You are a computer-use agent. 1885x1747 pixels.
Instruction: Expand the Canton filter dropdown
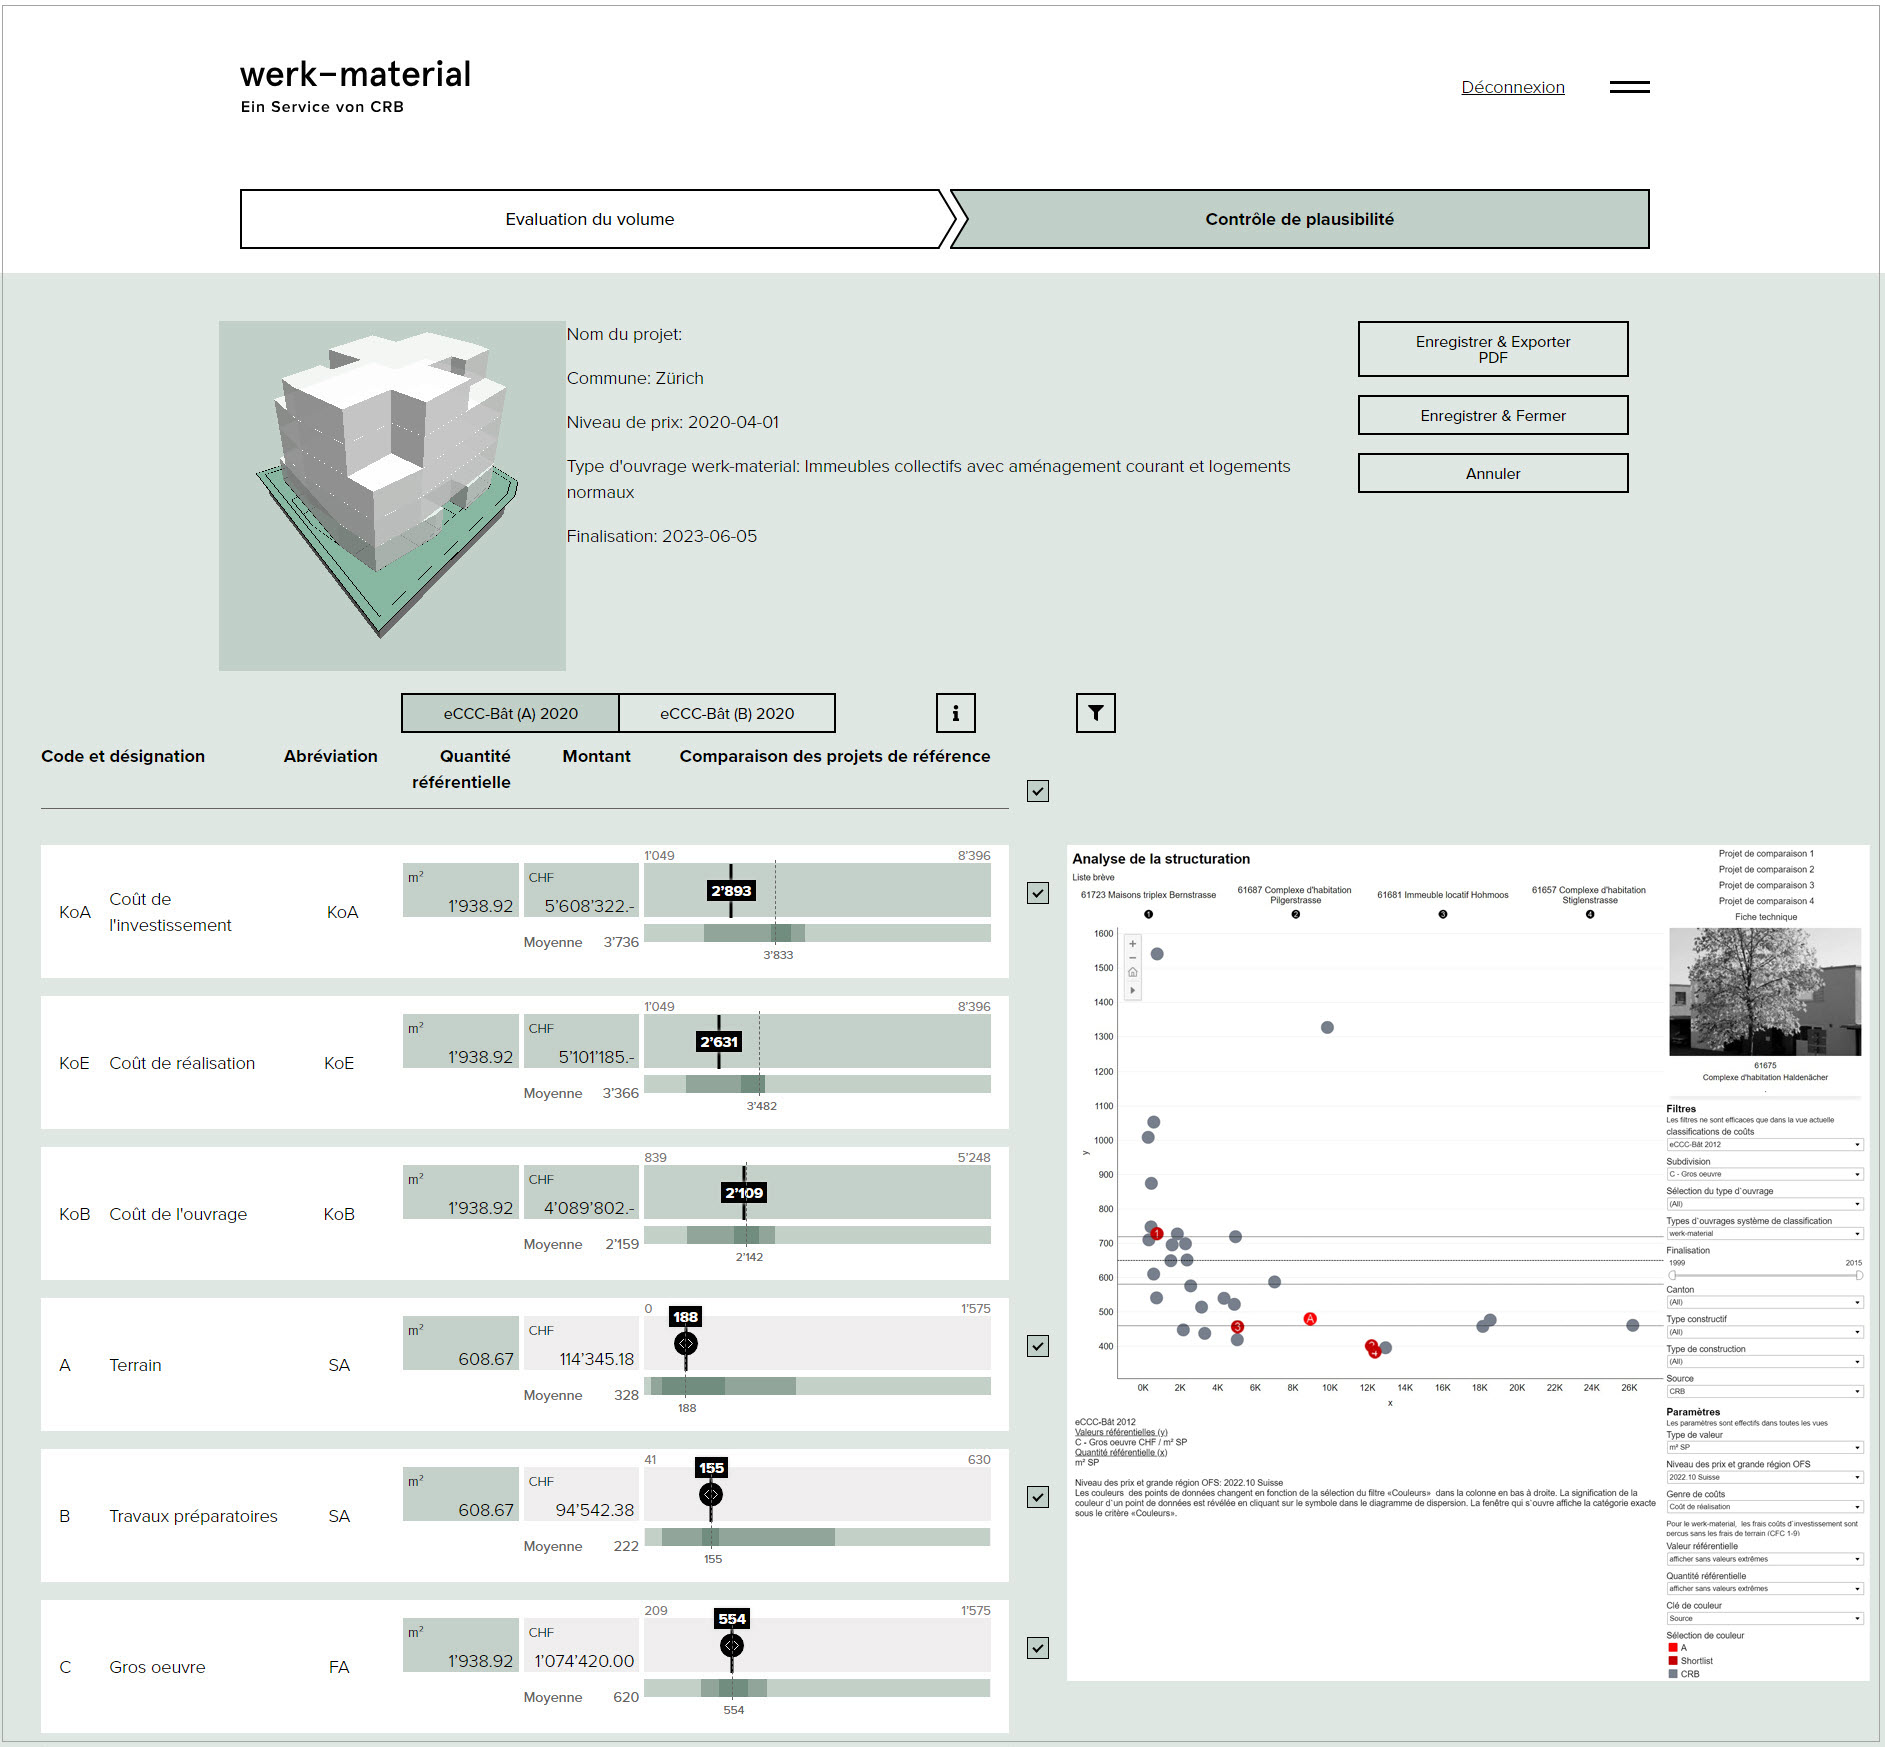[1764, 1302]
